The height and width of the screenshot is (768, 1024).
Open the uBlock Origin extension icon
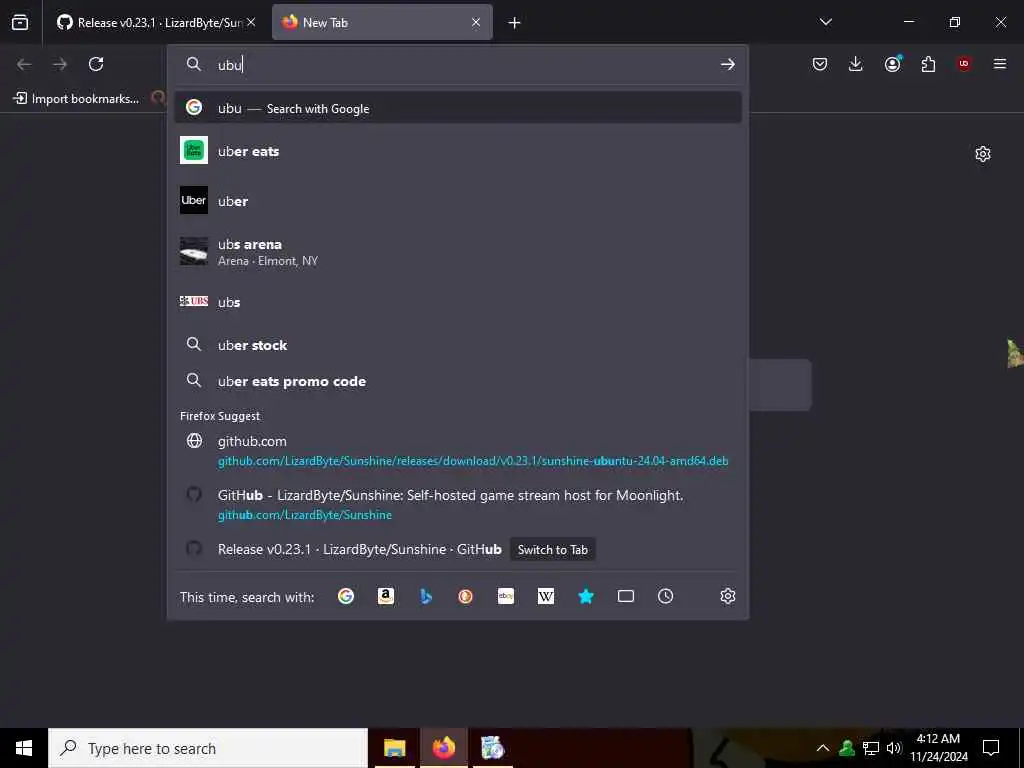pos(964,63)
